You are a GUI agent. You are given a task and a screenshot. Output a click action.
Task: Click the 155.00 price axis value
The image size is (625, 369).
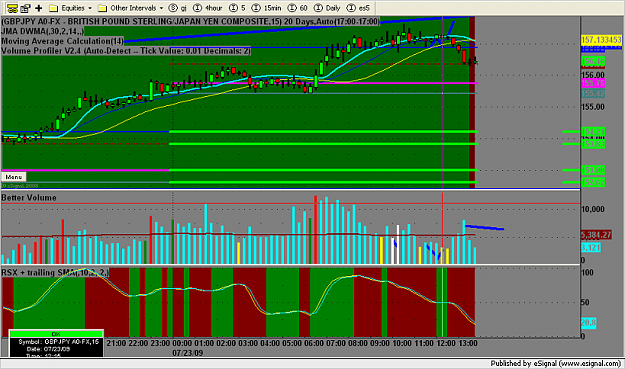[x=593, y=107]
